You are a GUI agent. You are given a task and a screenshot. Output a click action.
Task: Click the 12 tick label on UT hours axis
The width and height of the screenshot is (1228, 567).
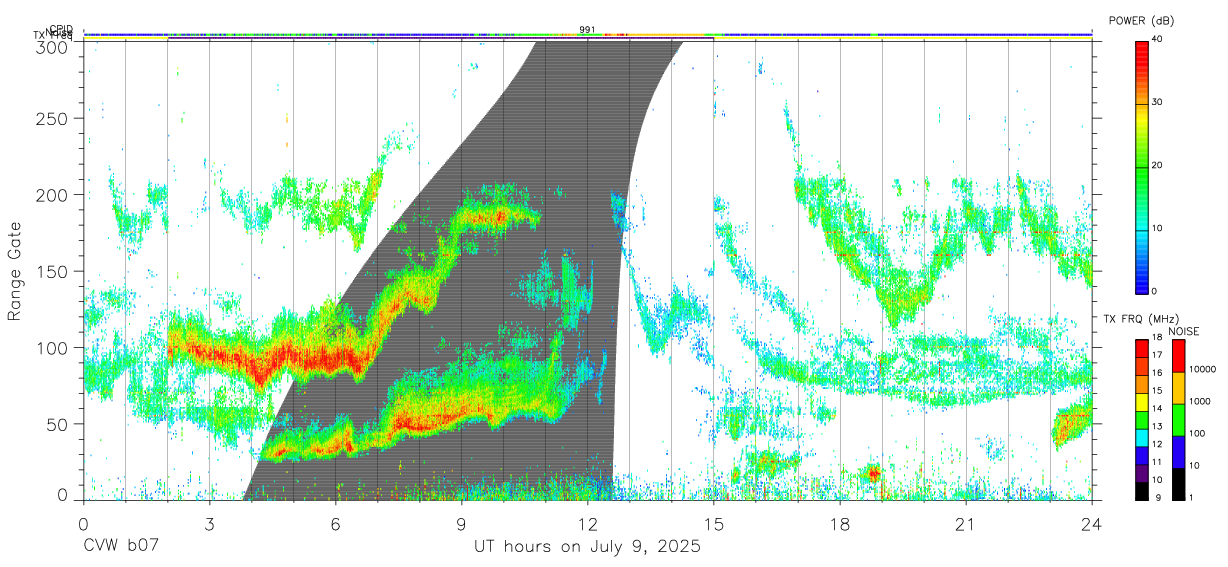point(588,525)
